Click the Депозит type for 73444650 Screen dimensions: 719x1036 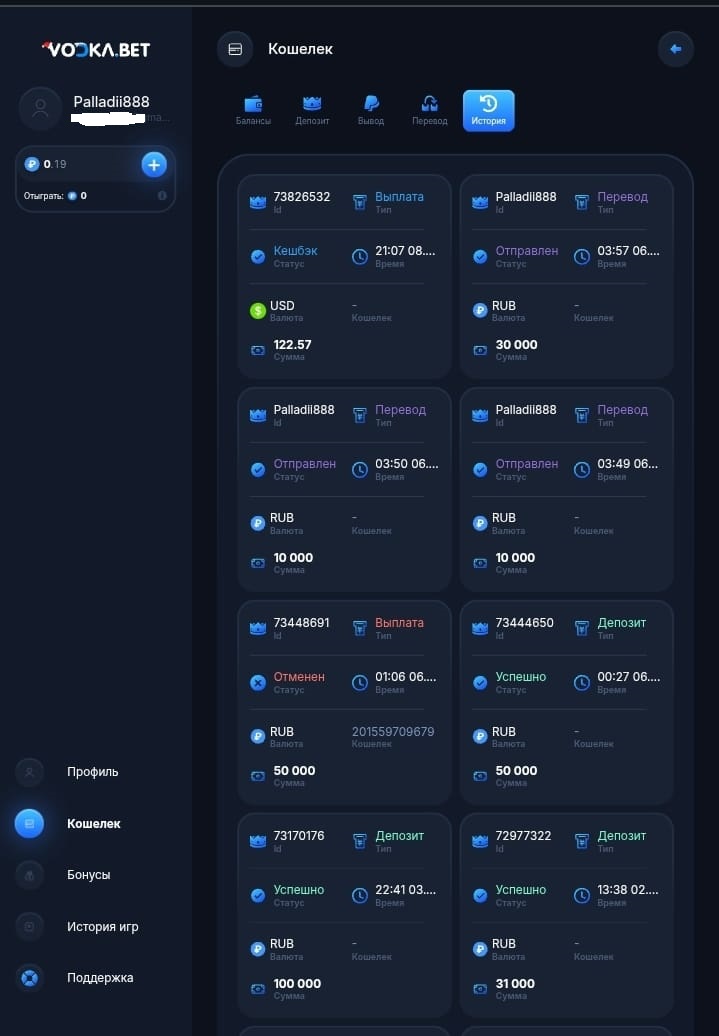coord(621,623)
